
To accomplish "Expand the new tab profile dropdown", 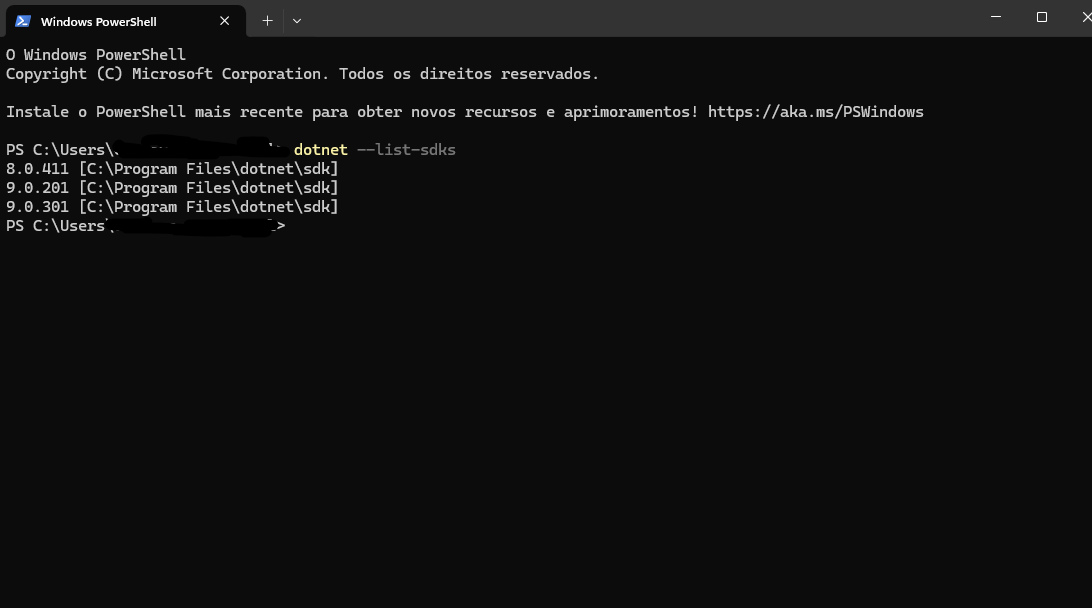I will [x=297, y=21].
